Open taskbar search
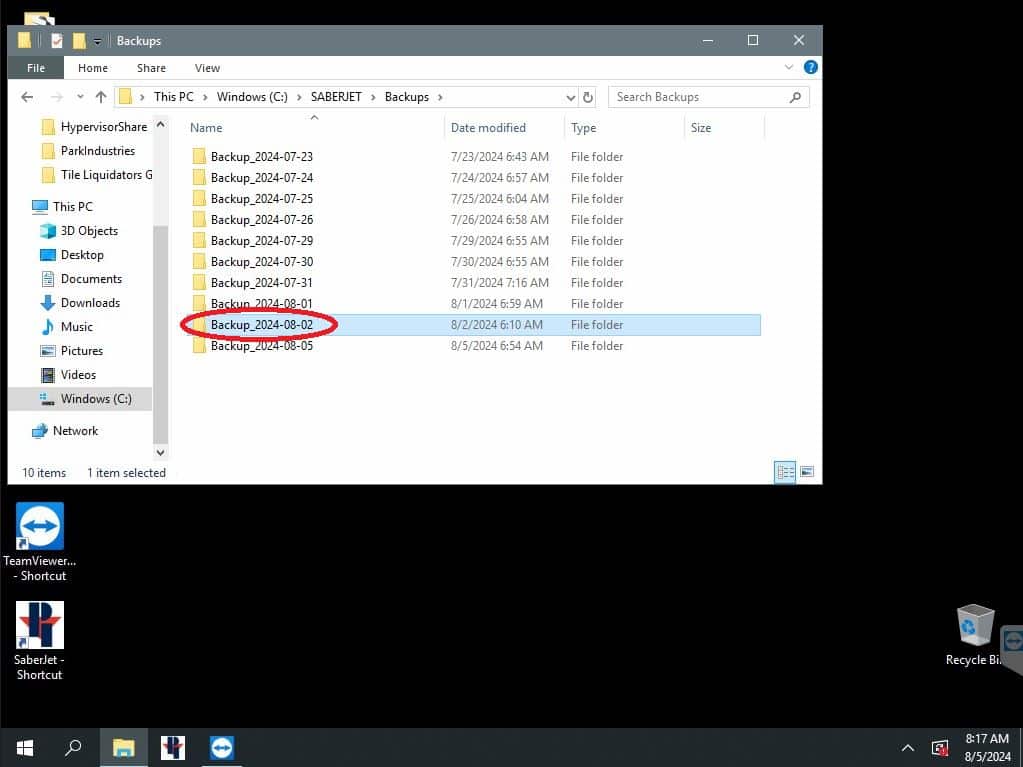The height and width of the screenshot is (767, 1023). point(73,747)
